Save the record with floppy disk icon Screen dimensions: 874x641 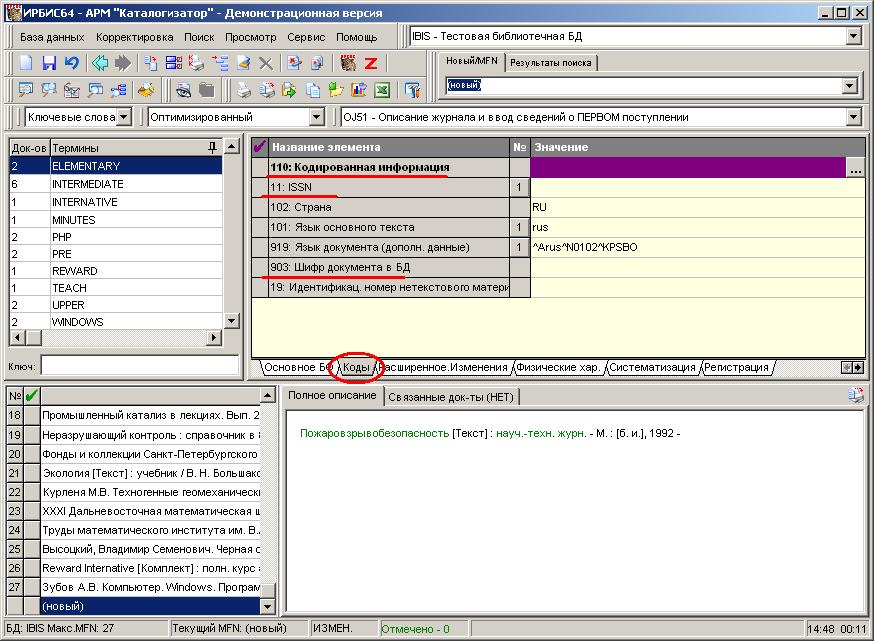point(49,62)
